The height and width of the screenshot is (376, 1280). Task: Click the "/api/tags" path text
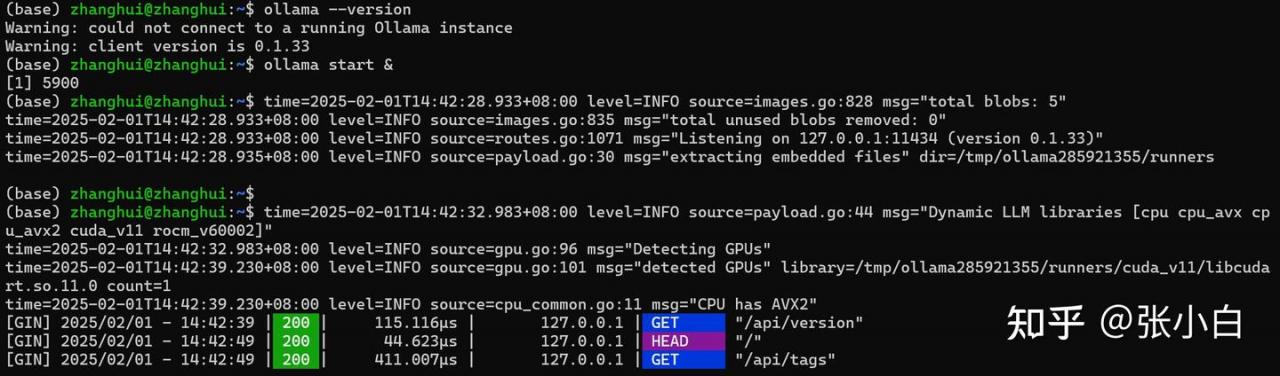click(785, 359)
